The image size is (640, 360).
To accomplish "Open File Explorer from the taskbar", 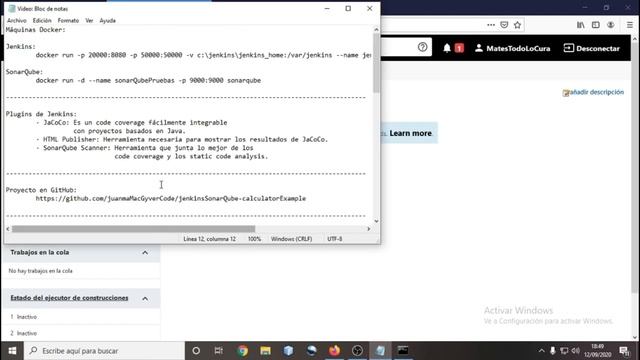I will [x=265, y=351].
